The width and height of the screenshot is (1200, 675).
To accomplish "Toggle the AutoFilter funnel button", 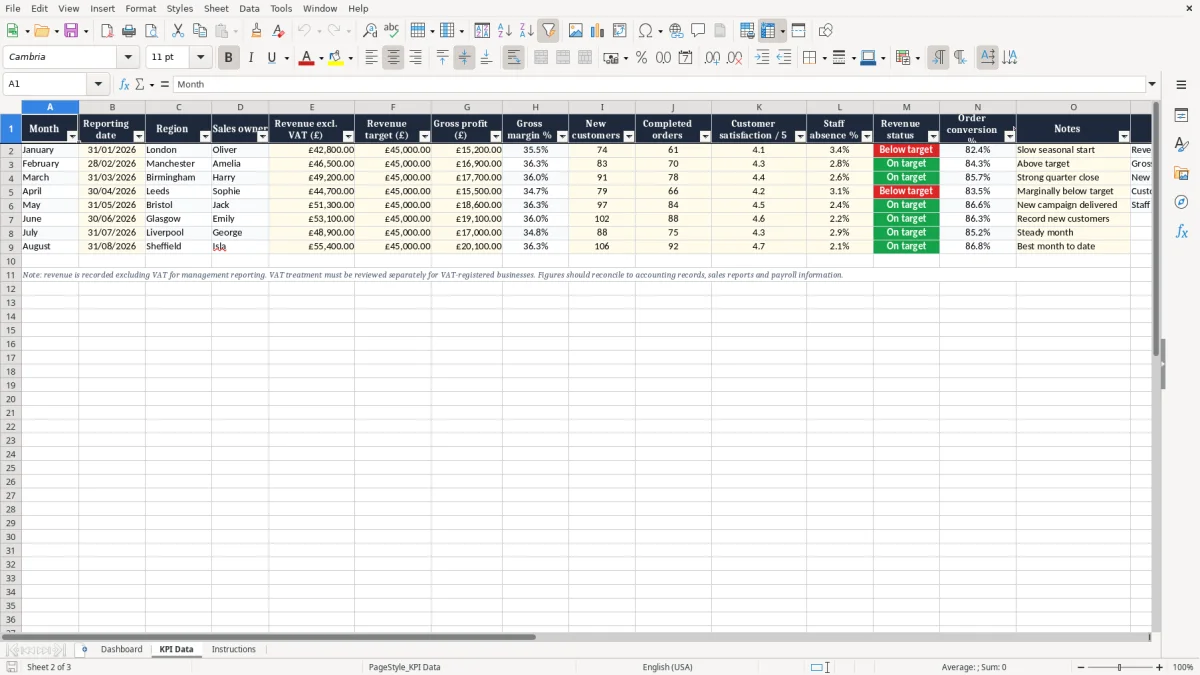I will 548,31.
